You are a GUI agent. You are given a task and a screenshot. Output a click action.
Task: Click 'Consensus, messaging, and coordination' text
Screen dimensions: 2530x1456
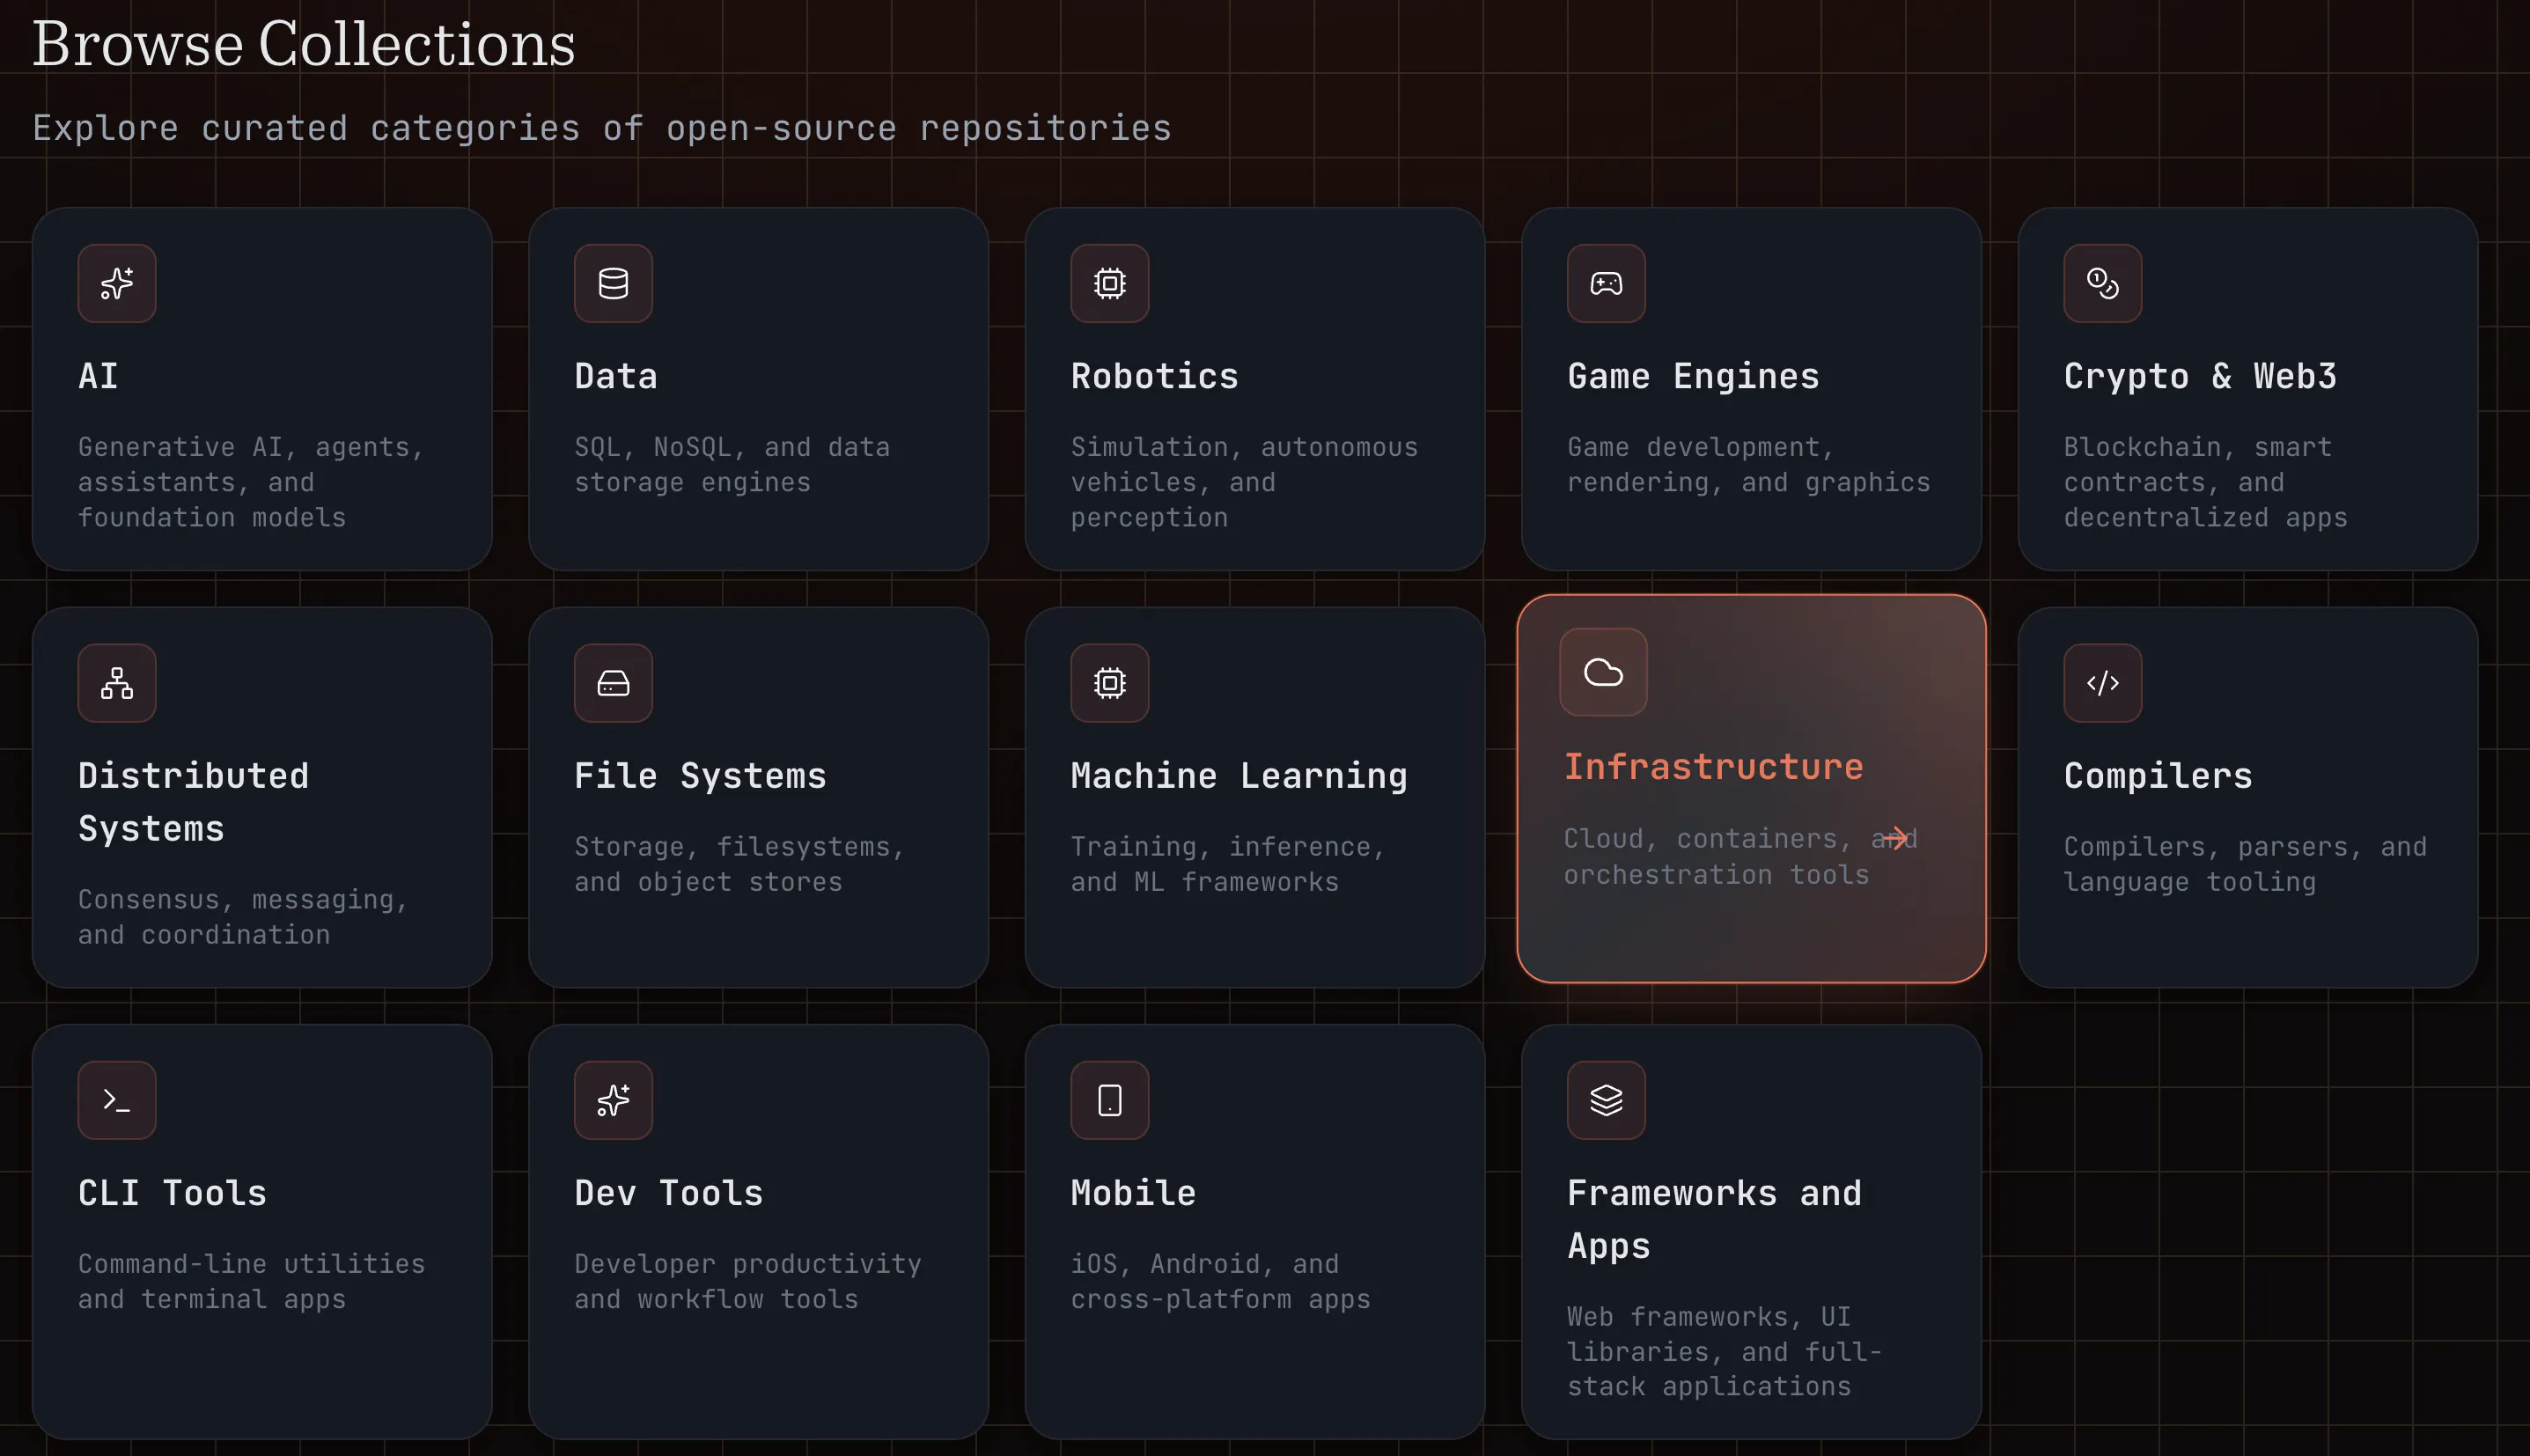pos(243,917)
